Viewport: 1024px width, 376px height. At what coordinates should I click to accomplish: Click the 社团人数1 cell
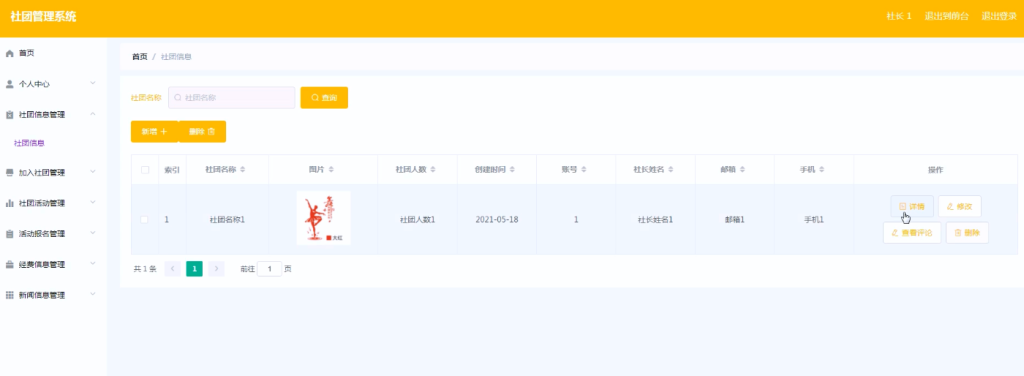click(417, 219)
